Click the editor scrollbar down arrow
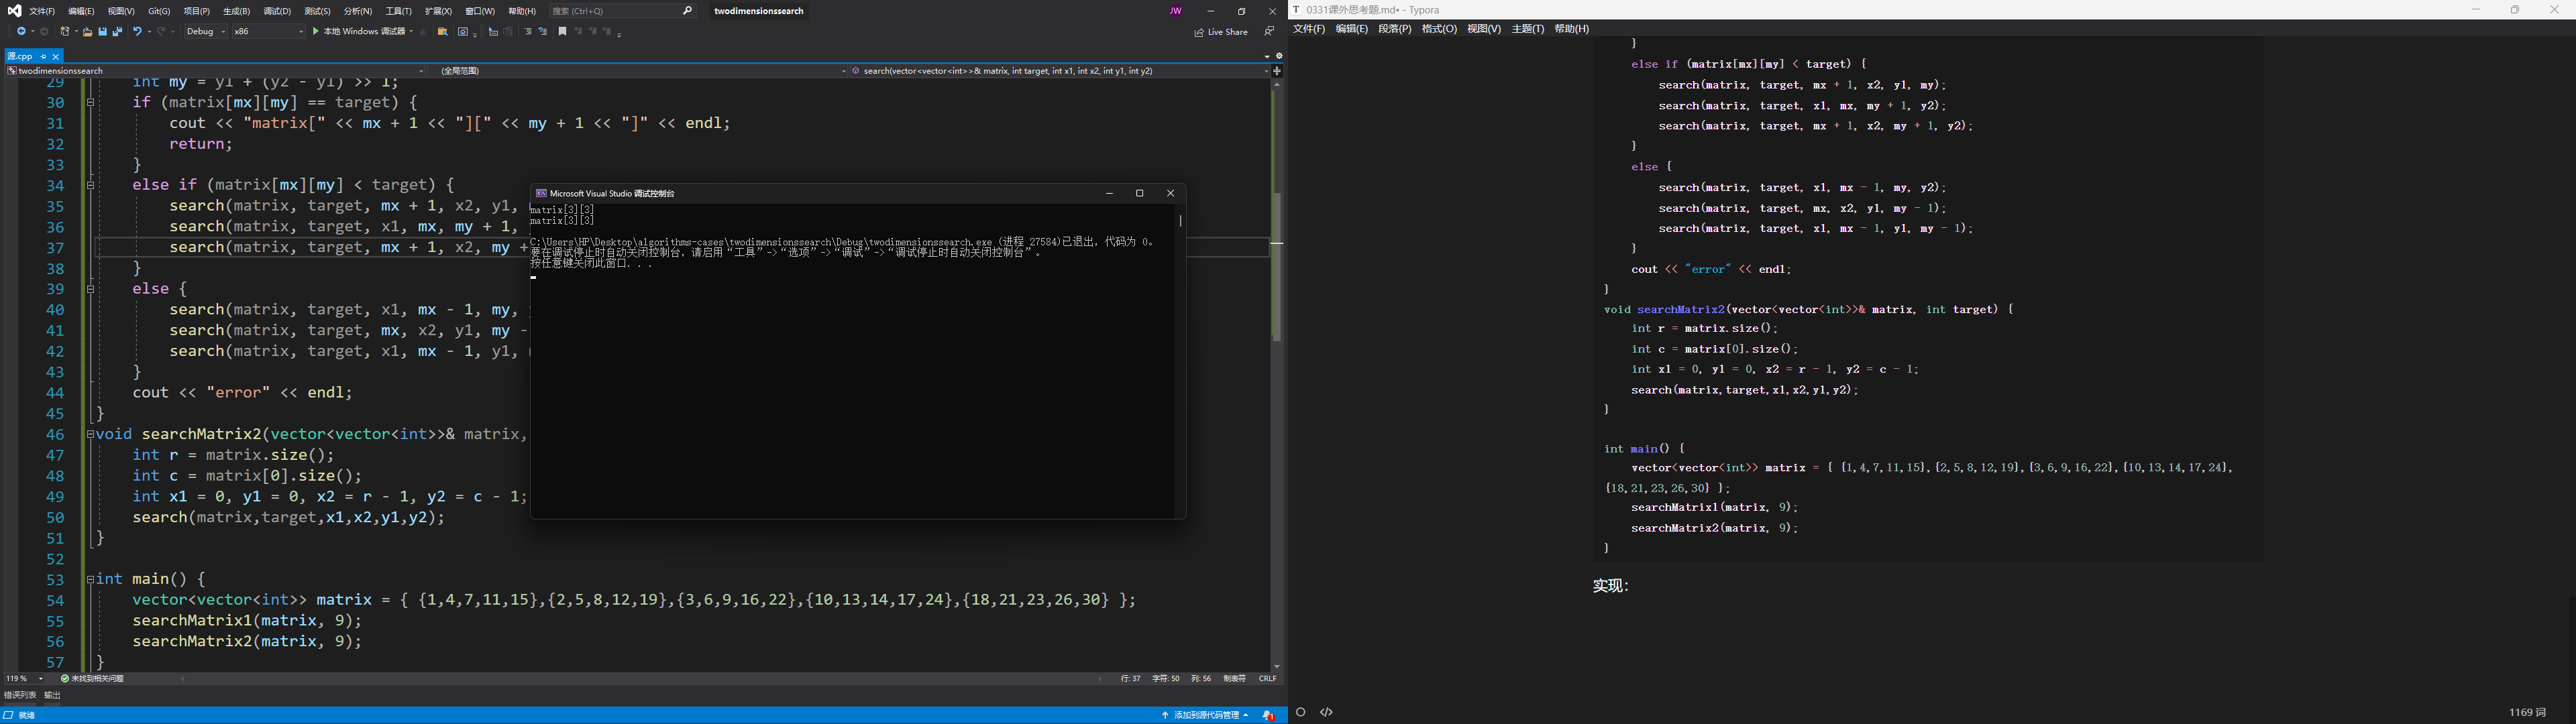The height and width of the screenshot is (724, 2576). [1277, 666]
